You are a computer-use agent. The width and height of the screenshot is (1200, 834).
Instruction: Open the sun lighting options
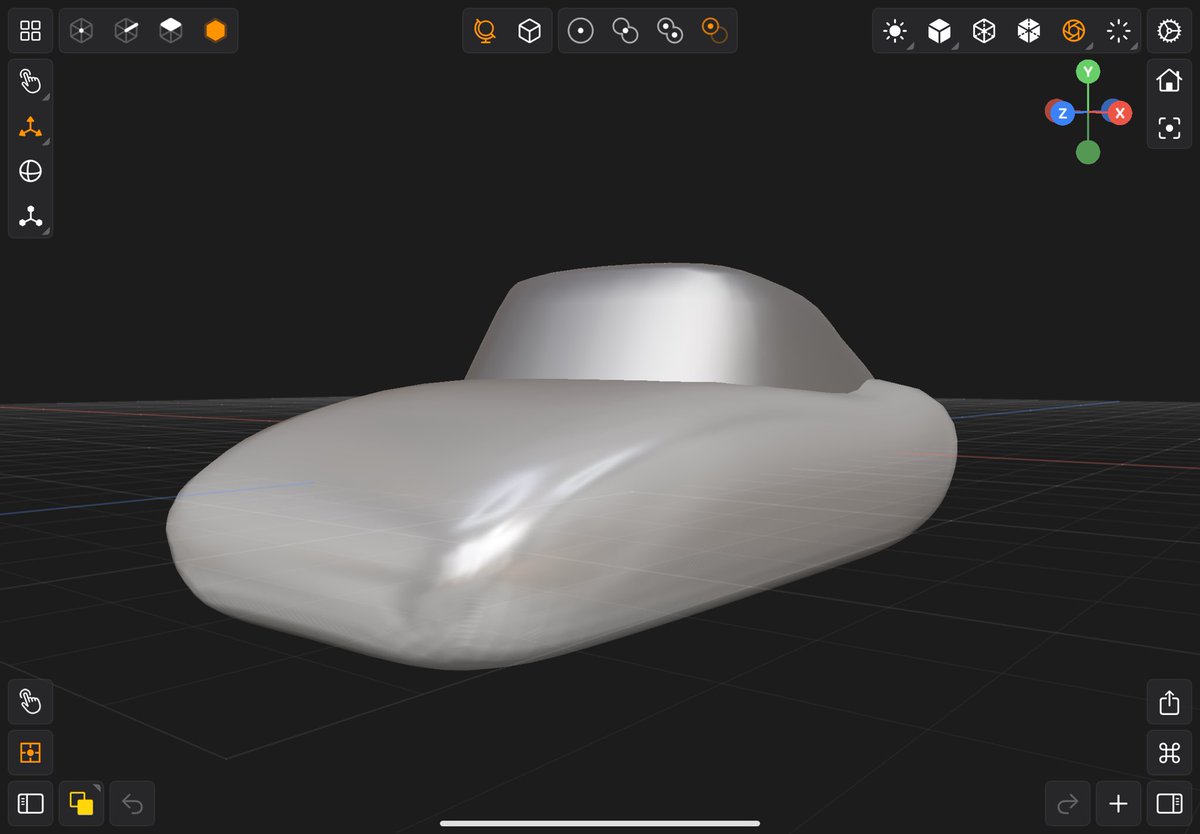pos(895,31)
